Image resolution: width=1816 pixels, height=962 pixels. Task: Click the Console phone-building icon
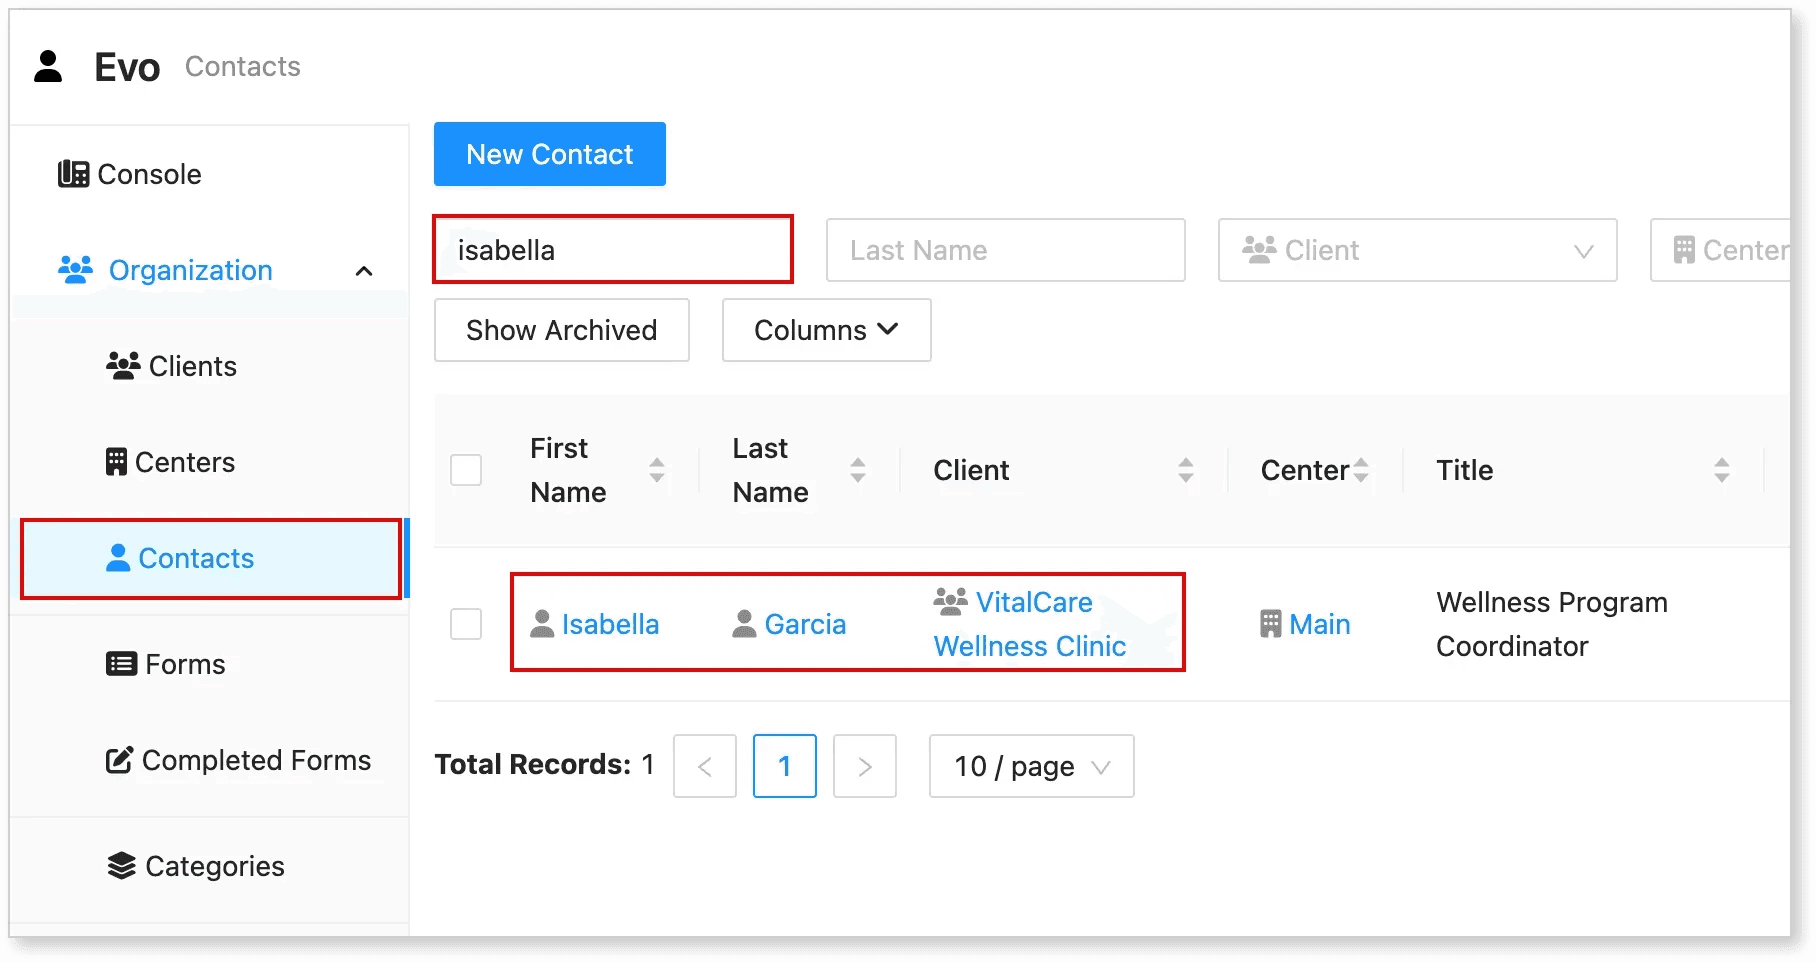(73, 174)
